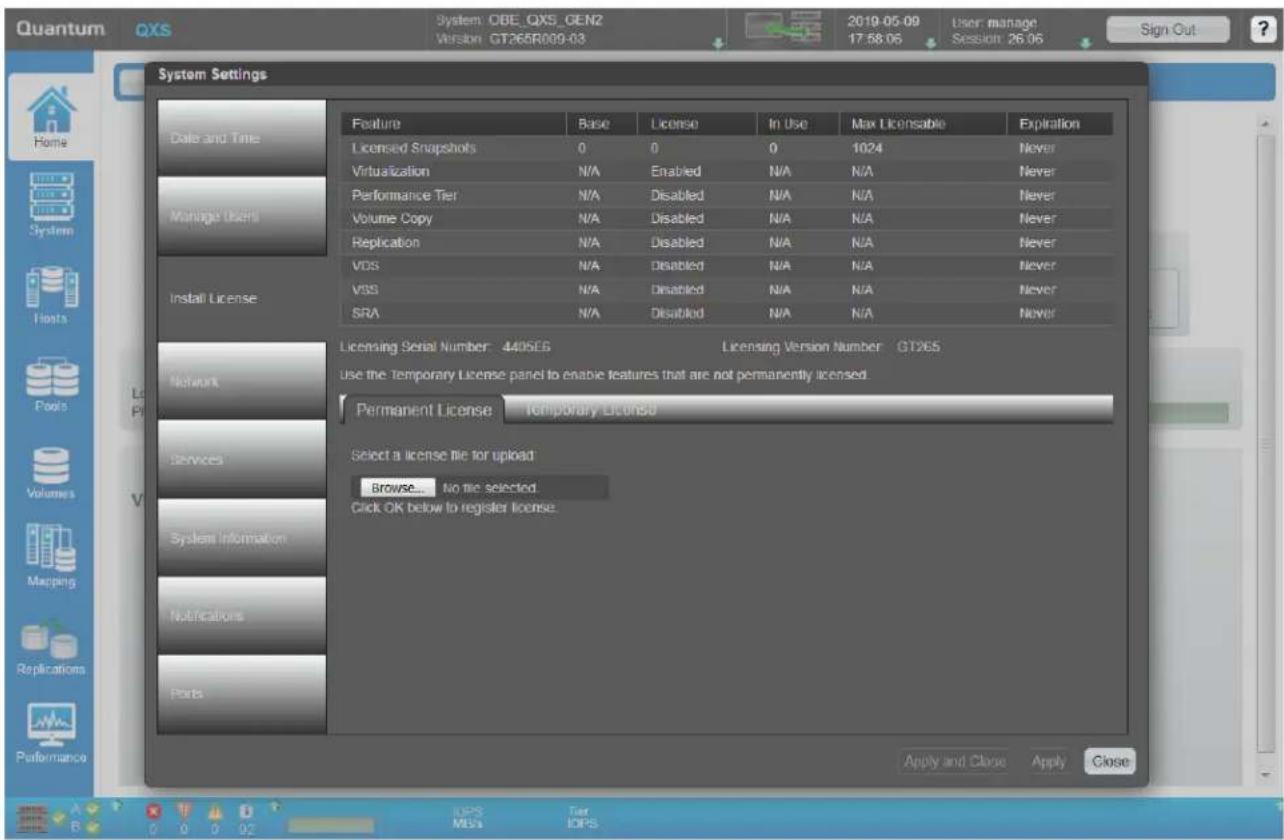The height and width of the screenshot is (840, 1284).
Task: Click the help question mark icon
Action: coord(1262,29)
